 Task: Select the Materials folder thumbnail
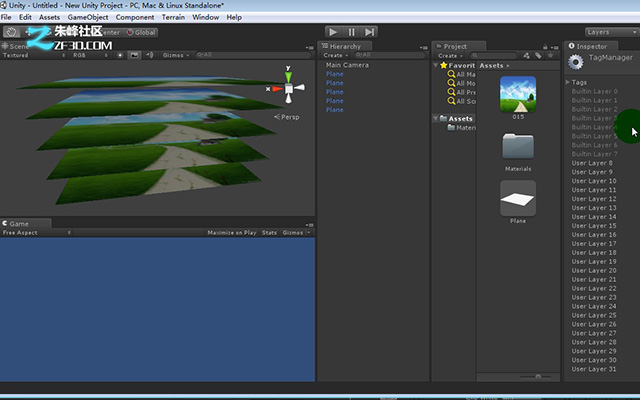(x=518, y=146)
